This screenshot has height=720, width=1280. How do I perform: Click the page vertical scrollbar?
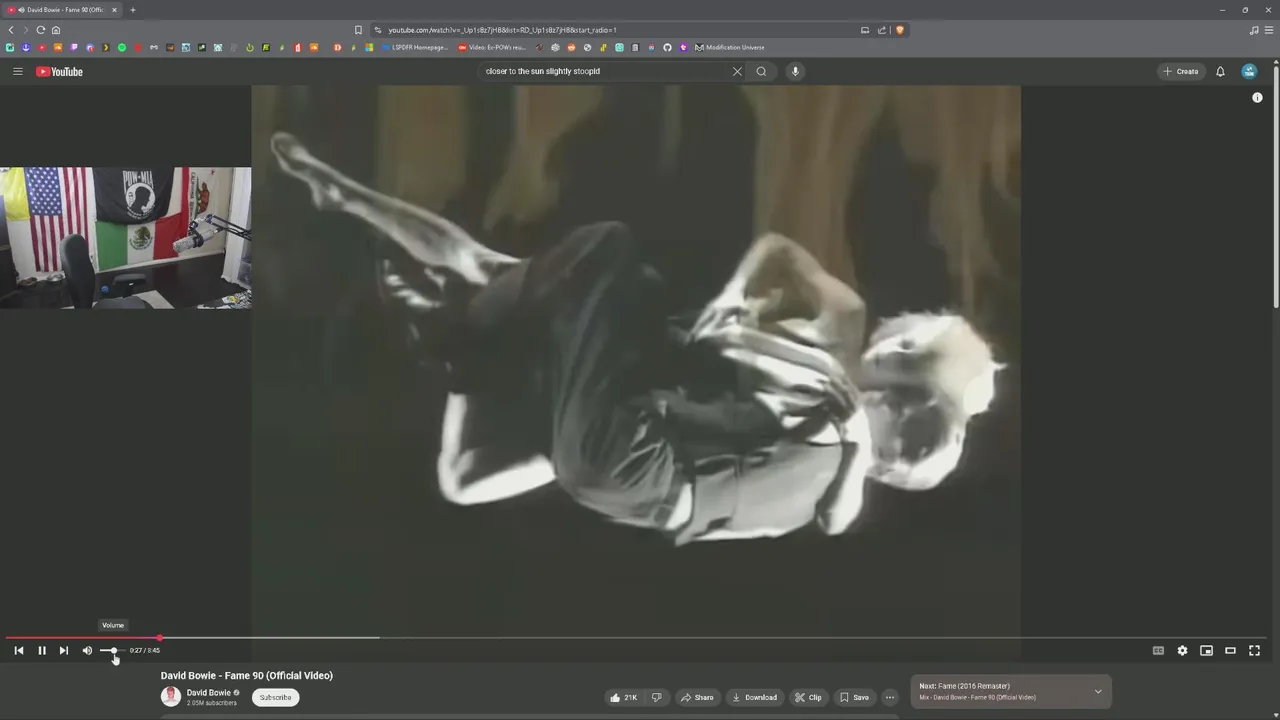1275,185
